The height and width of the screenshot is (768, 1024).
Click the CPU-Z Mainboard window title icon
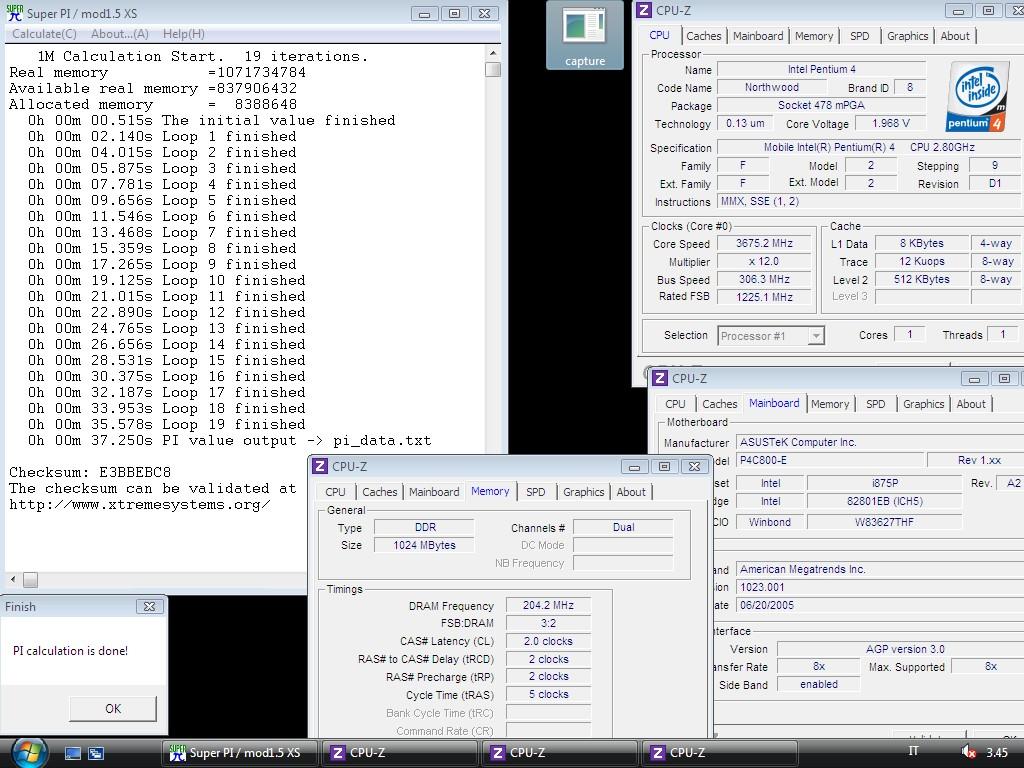(660, 378)
